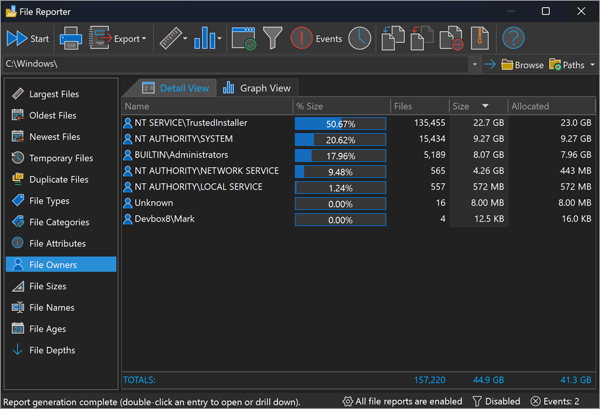This screenshot has width=600, height=409.
Task: Click the Events: 2 status indicator
Action: (x=555, y=401)
